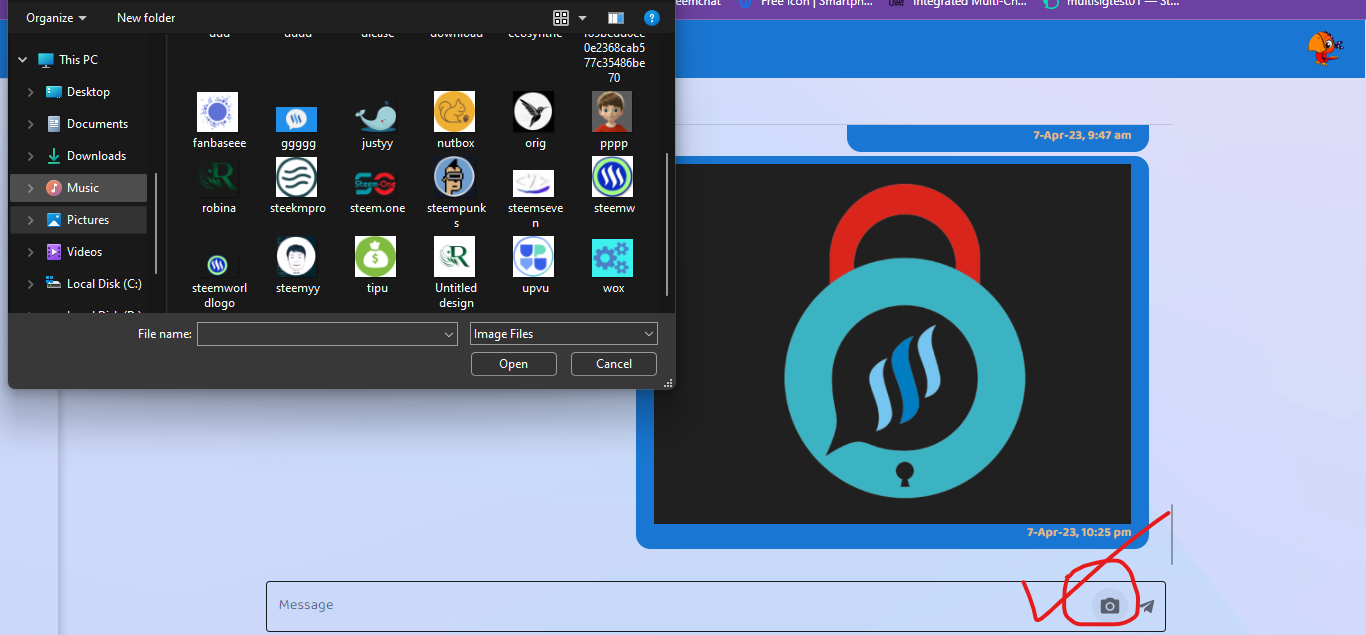
Task: Select the robina image file
Action: pos(218,186)
